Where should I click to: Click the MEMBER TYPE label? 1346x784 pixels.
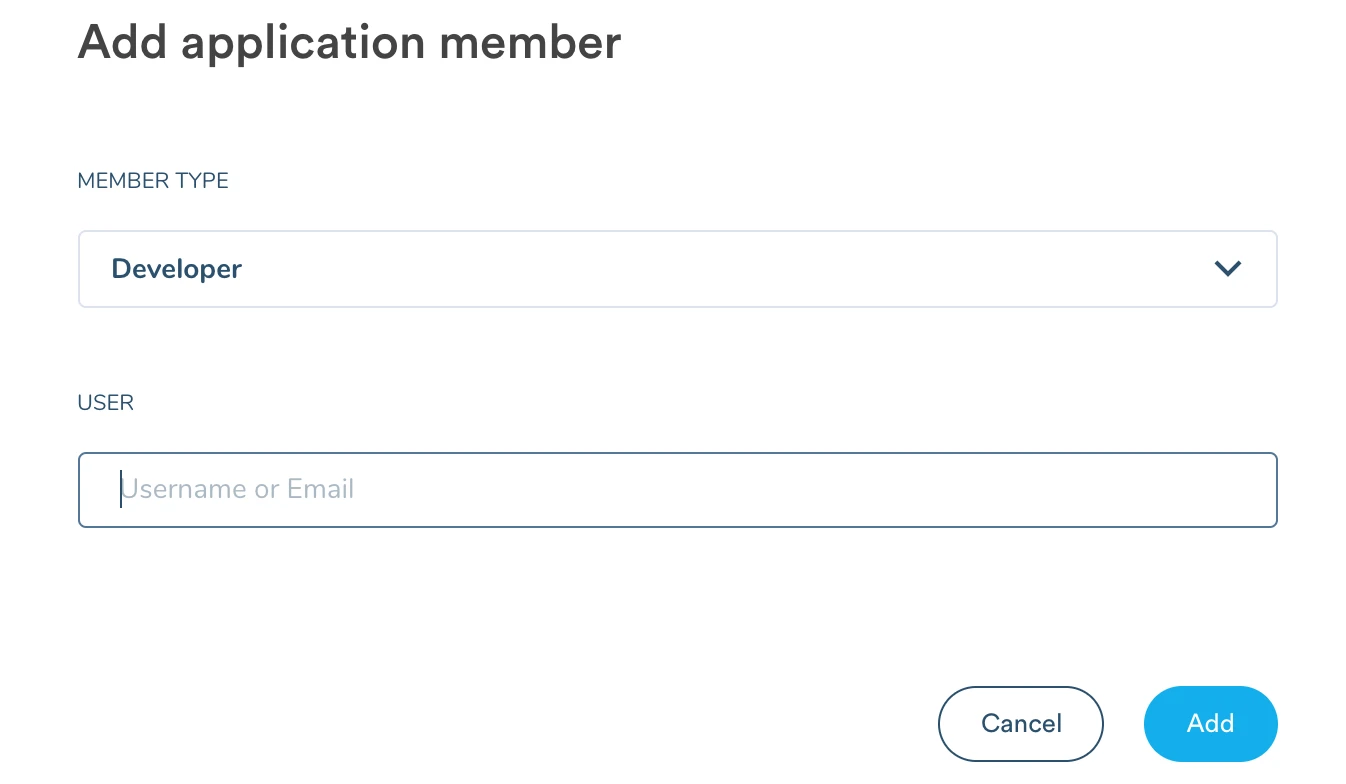[152, 180]
